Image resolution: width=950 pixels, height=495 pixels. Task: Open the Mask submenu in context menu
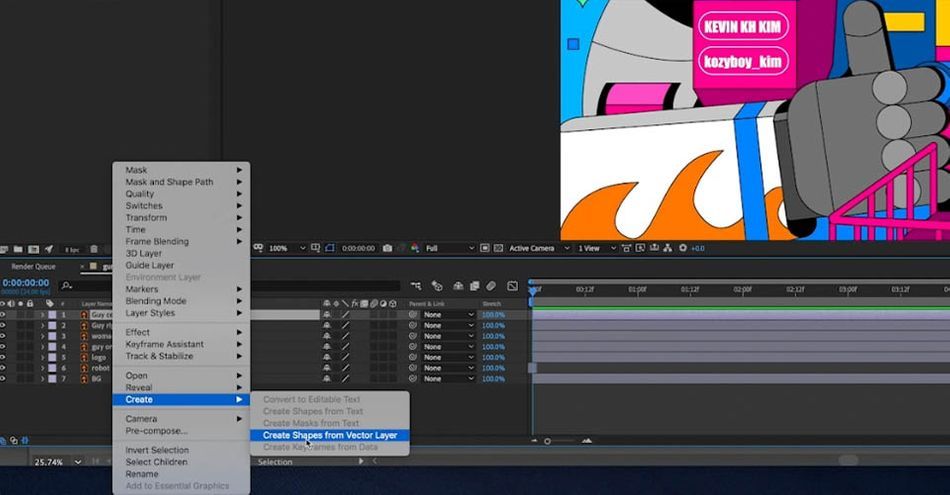point(181,170)
